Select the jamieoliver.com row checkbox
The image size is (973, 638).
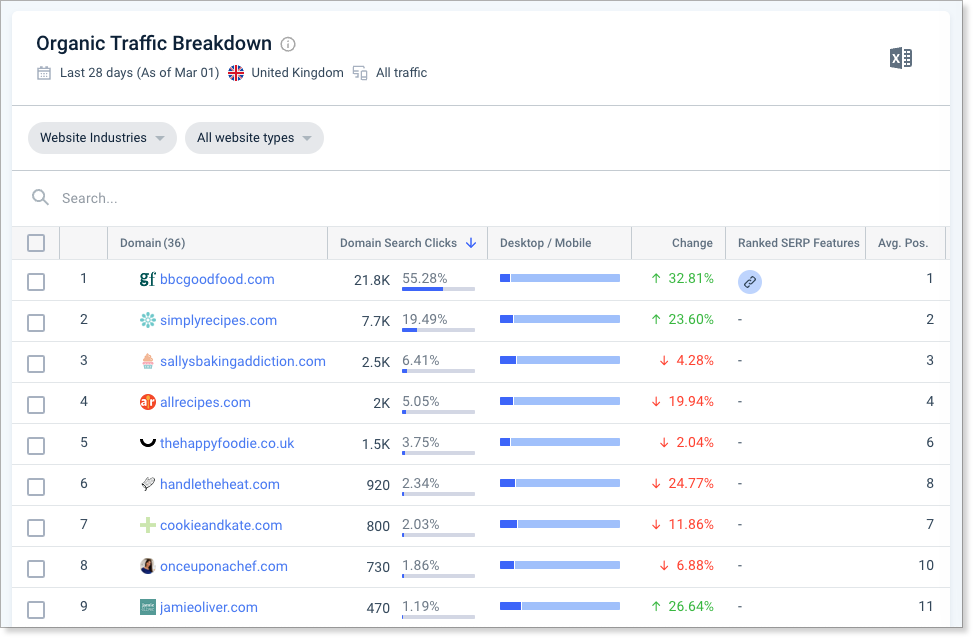click(36, 609)
